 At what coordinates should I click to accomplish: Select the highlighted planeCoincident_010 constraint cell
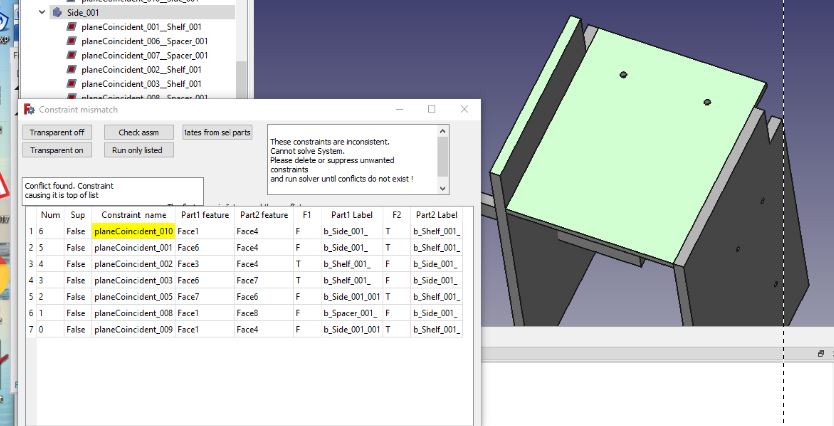(x=133, y=231)
